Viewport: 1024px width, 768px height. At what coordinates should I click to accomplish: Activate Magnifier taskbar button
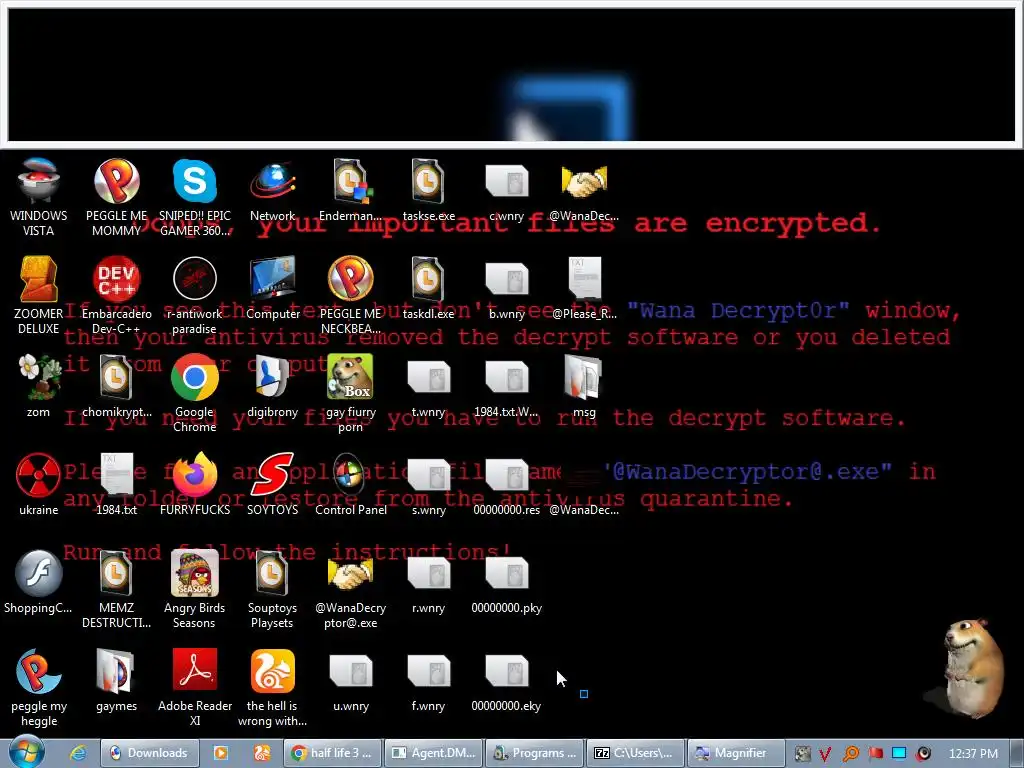(x=737, y=753)
